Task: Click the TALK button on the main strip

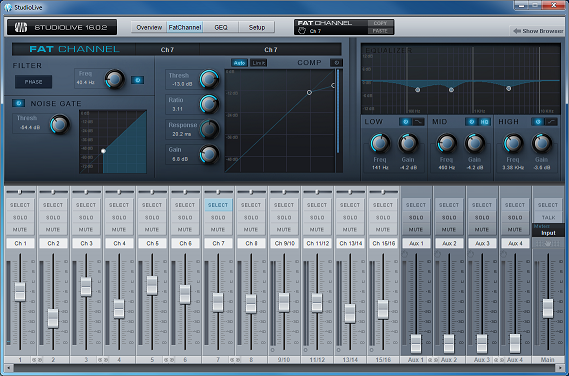Action: [x=548, y=217]
